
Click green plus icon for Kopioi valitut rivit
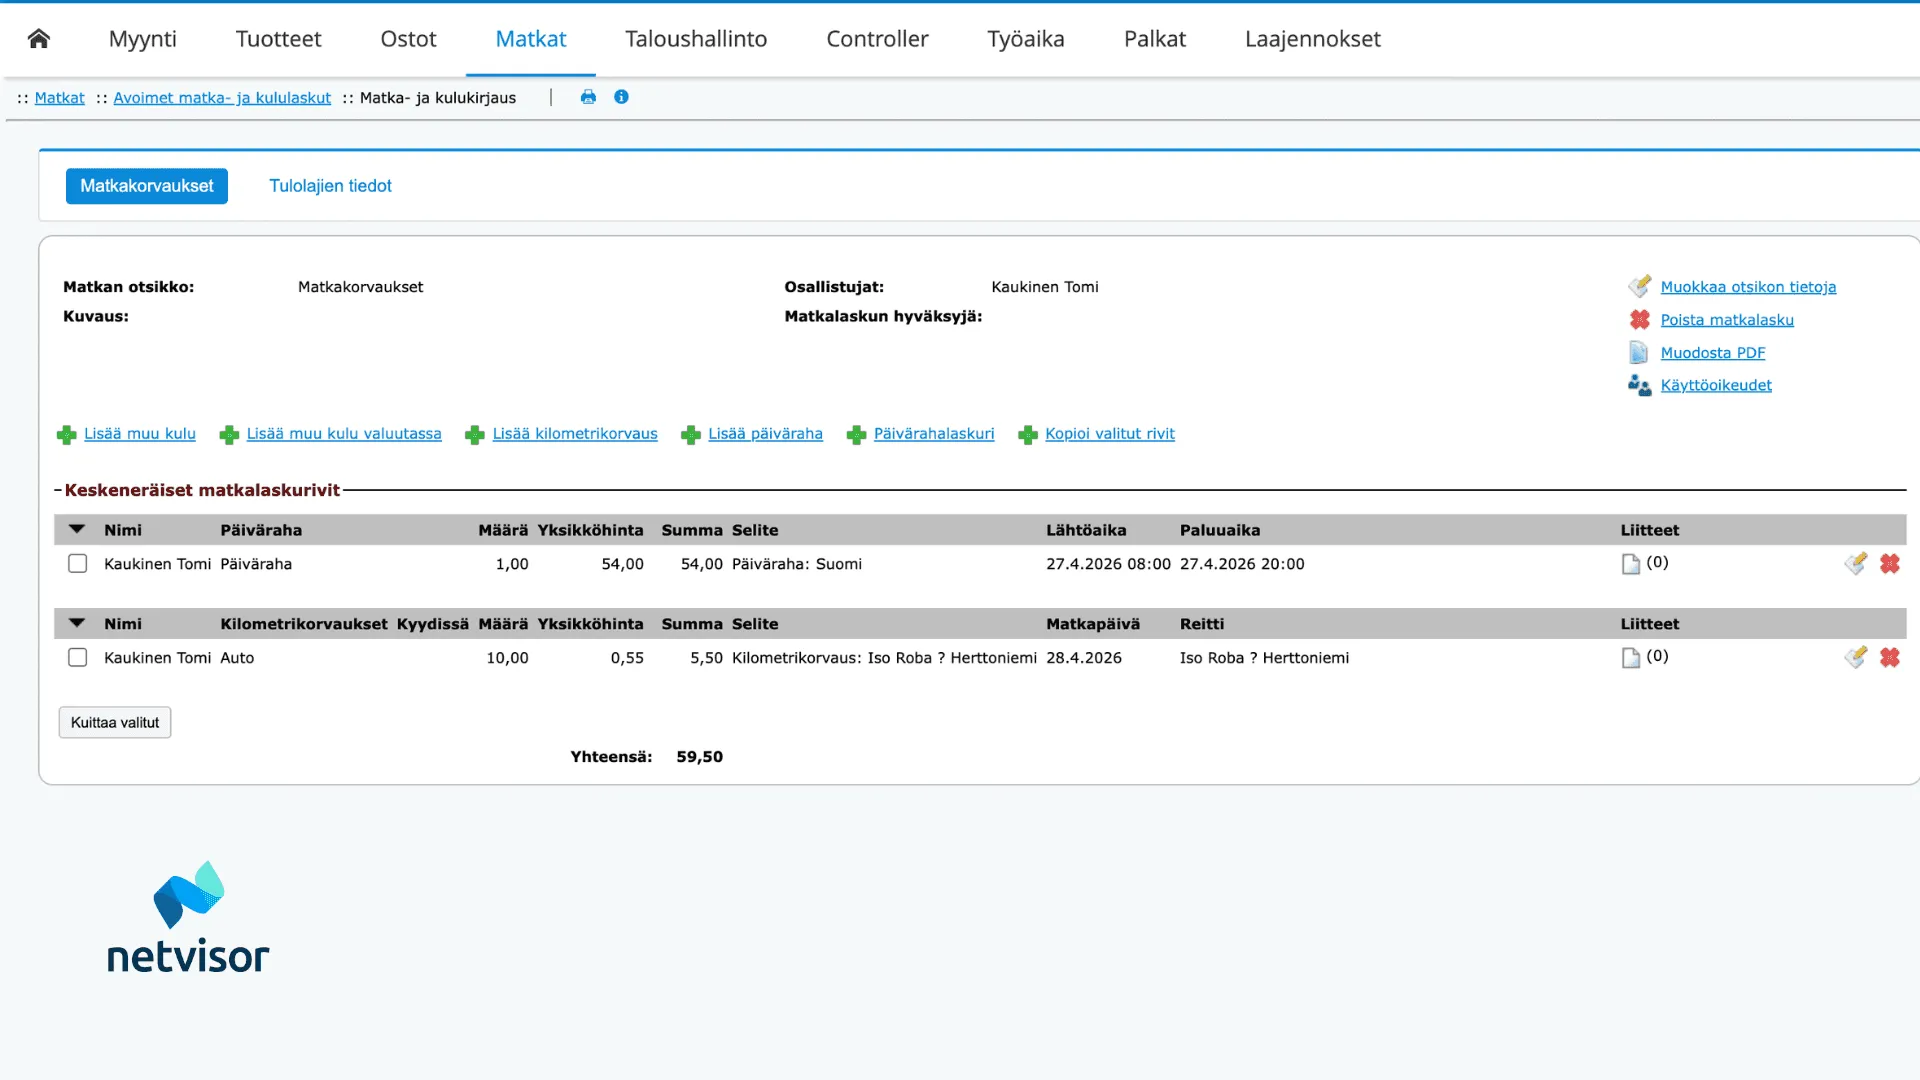click(x=1028, y=435)
